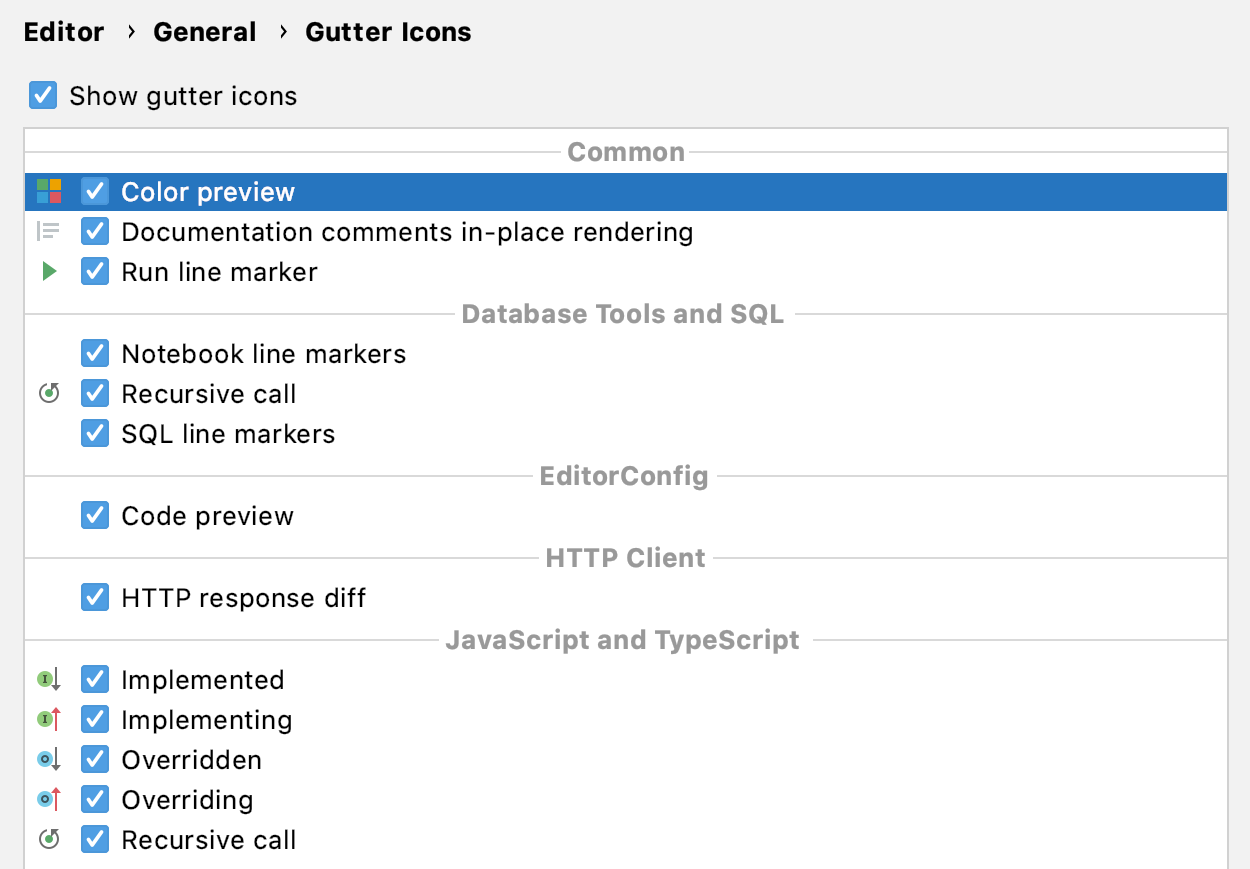Select the Color preview row label
1250x869 pixels.
(x=208, y=192)
